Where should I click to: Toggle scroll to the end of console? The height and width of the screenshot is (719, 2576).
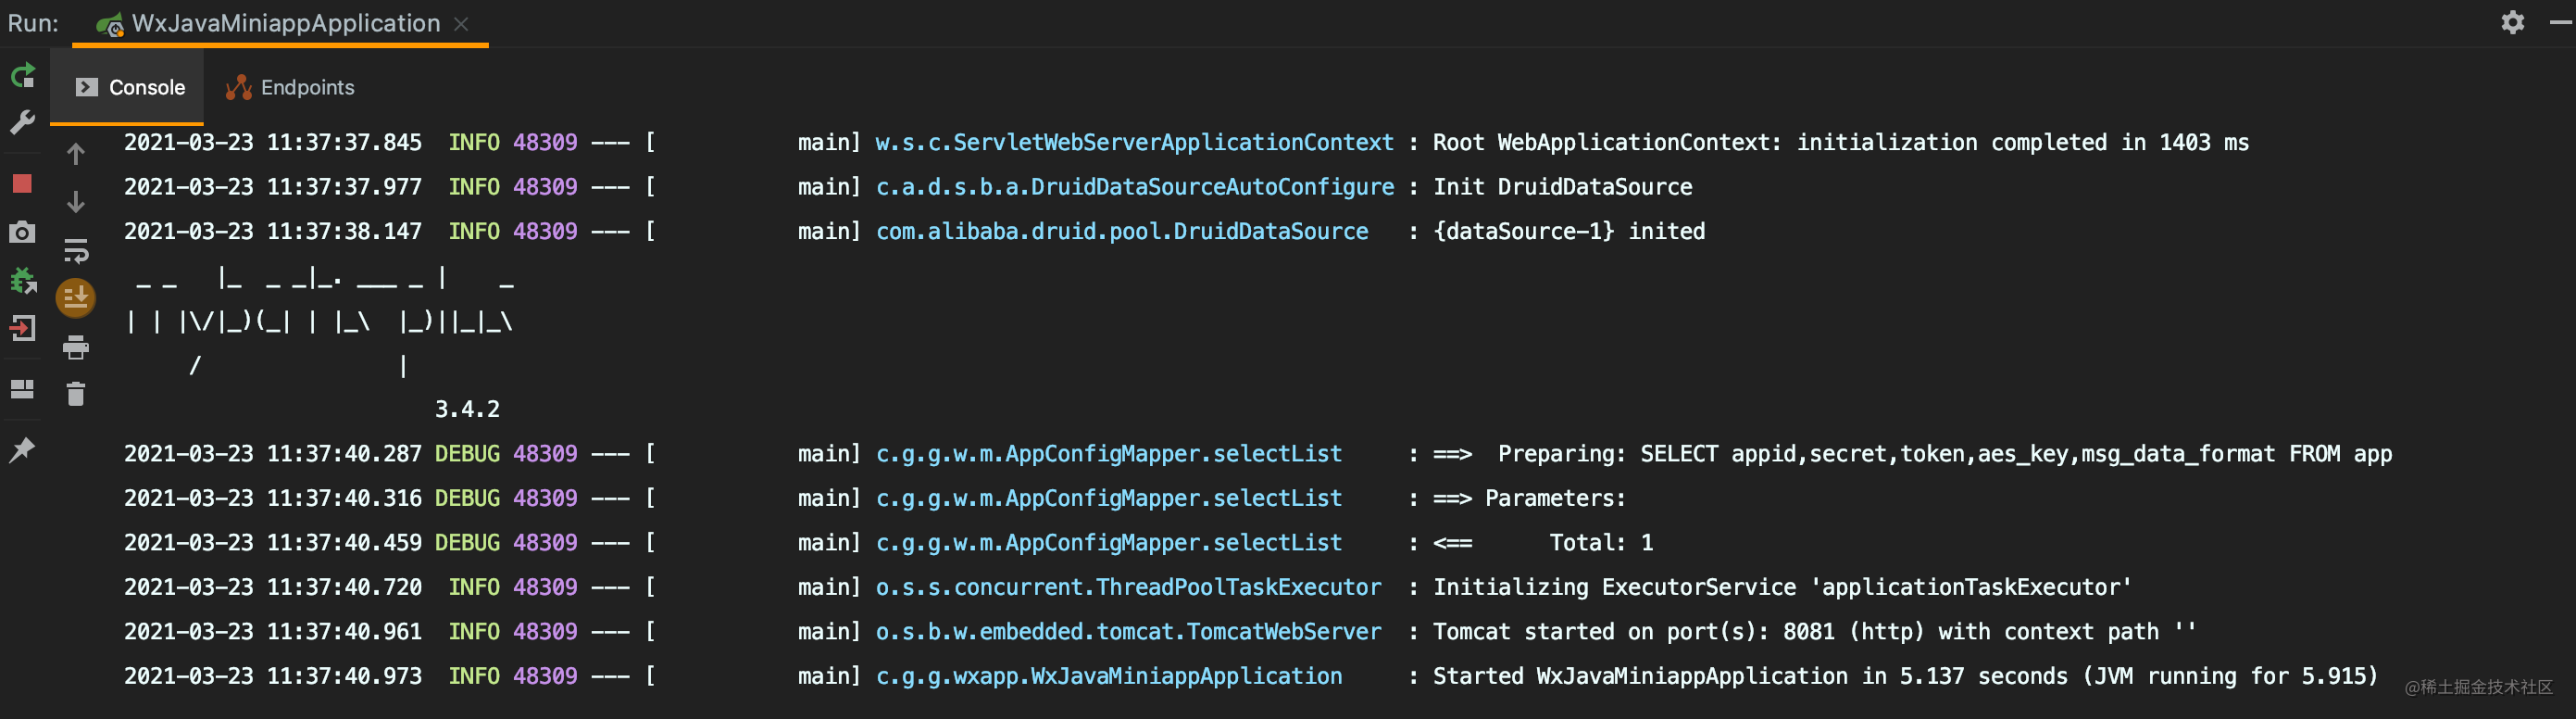76,297
